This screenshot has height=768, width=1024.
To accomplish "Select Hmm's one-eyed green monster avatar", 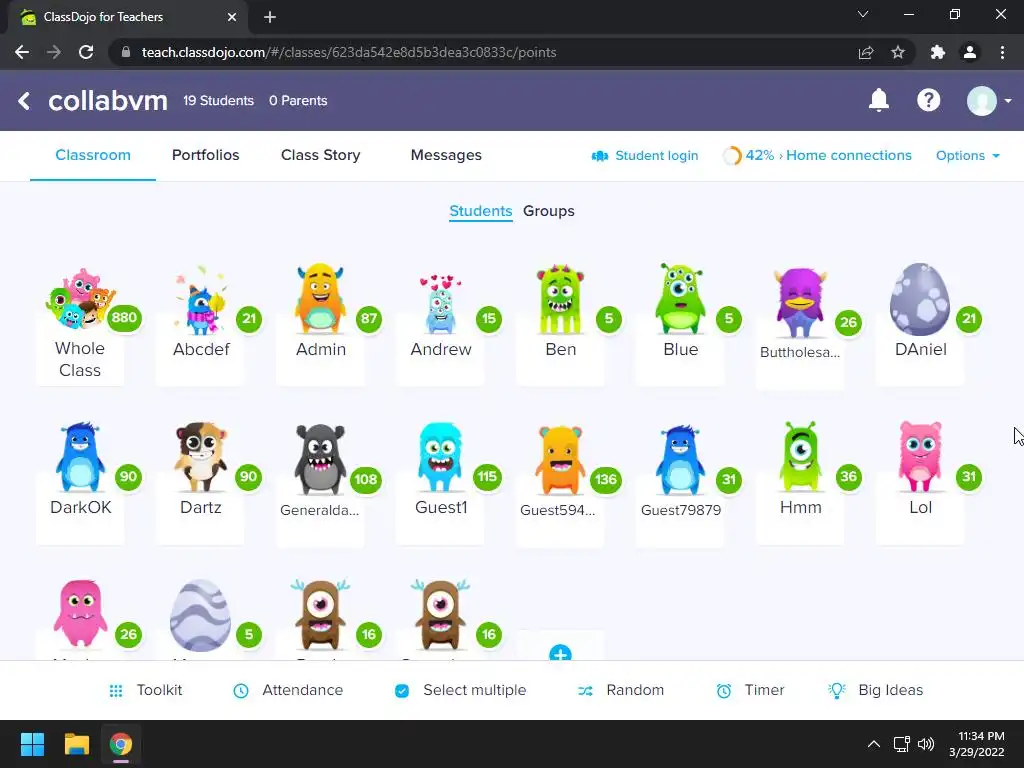I will (801, 457).
